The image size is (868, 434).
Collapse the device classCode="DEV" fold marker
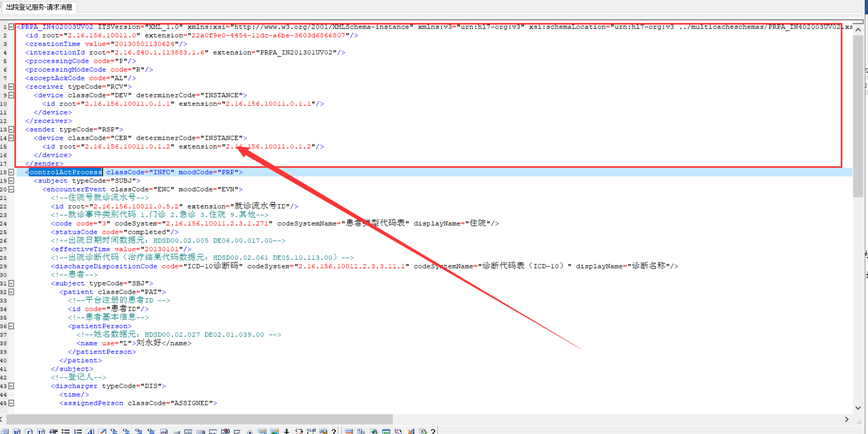11,95
